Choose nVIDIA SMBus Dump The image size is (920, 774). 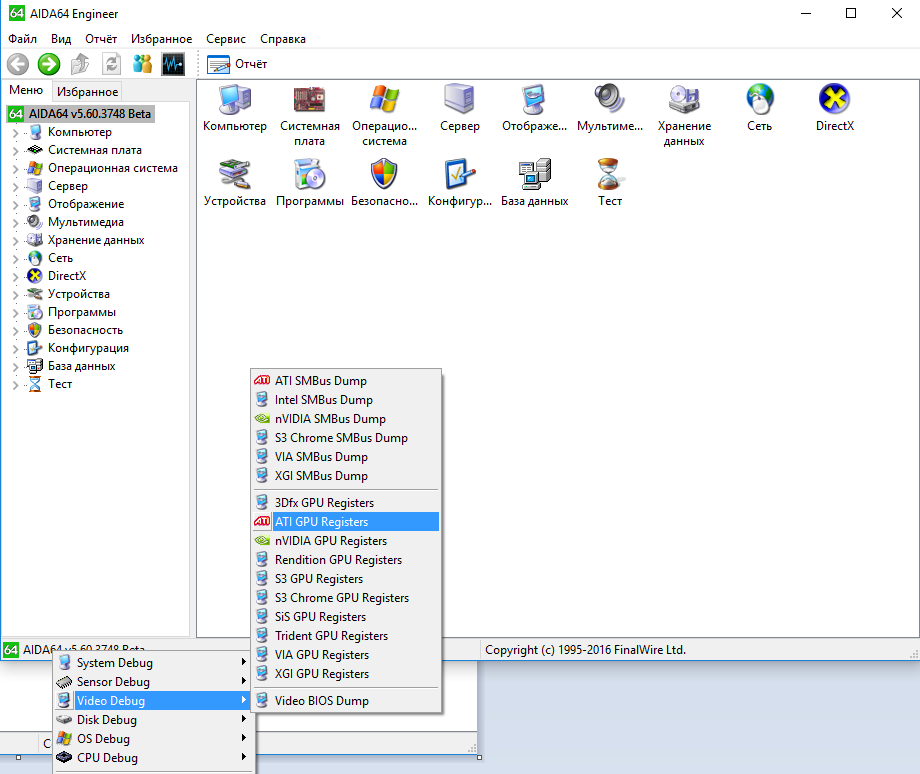[346, 419]
